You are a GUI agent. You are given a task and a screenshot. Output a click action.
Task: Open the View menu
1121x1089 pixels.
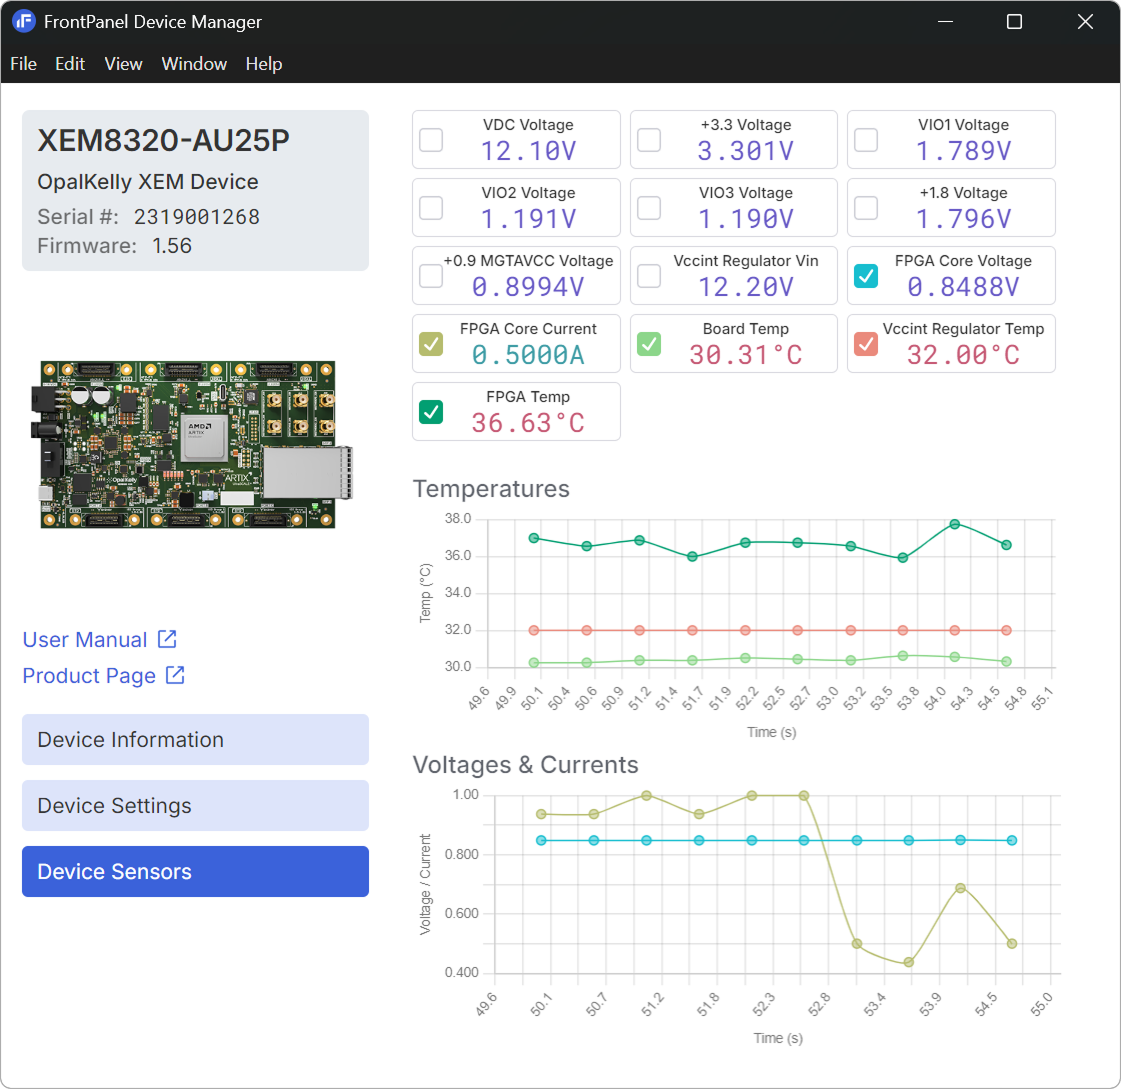point(124,64)
